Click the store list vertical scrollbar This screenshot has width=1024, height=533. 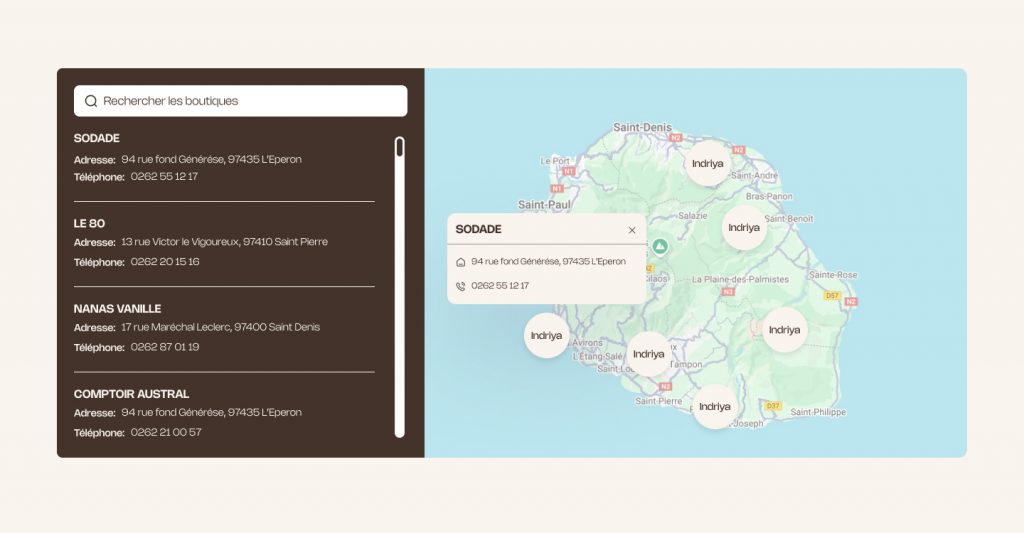(x=399, y=287)
